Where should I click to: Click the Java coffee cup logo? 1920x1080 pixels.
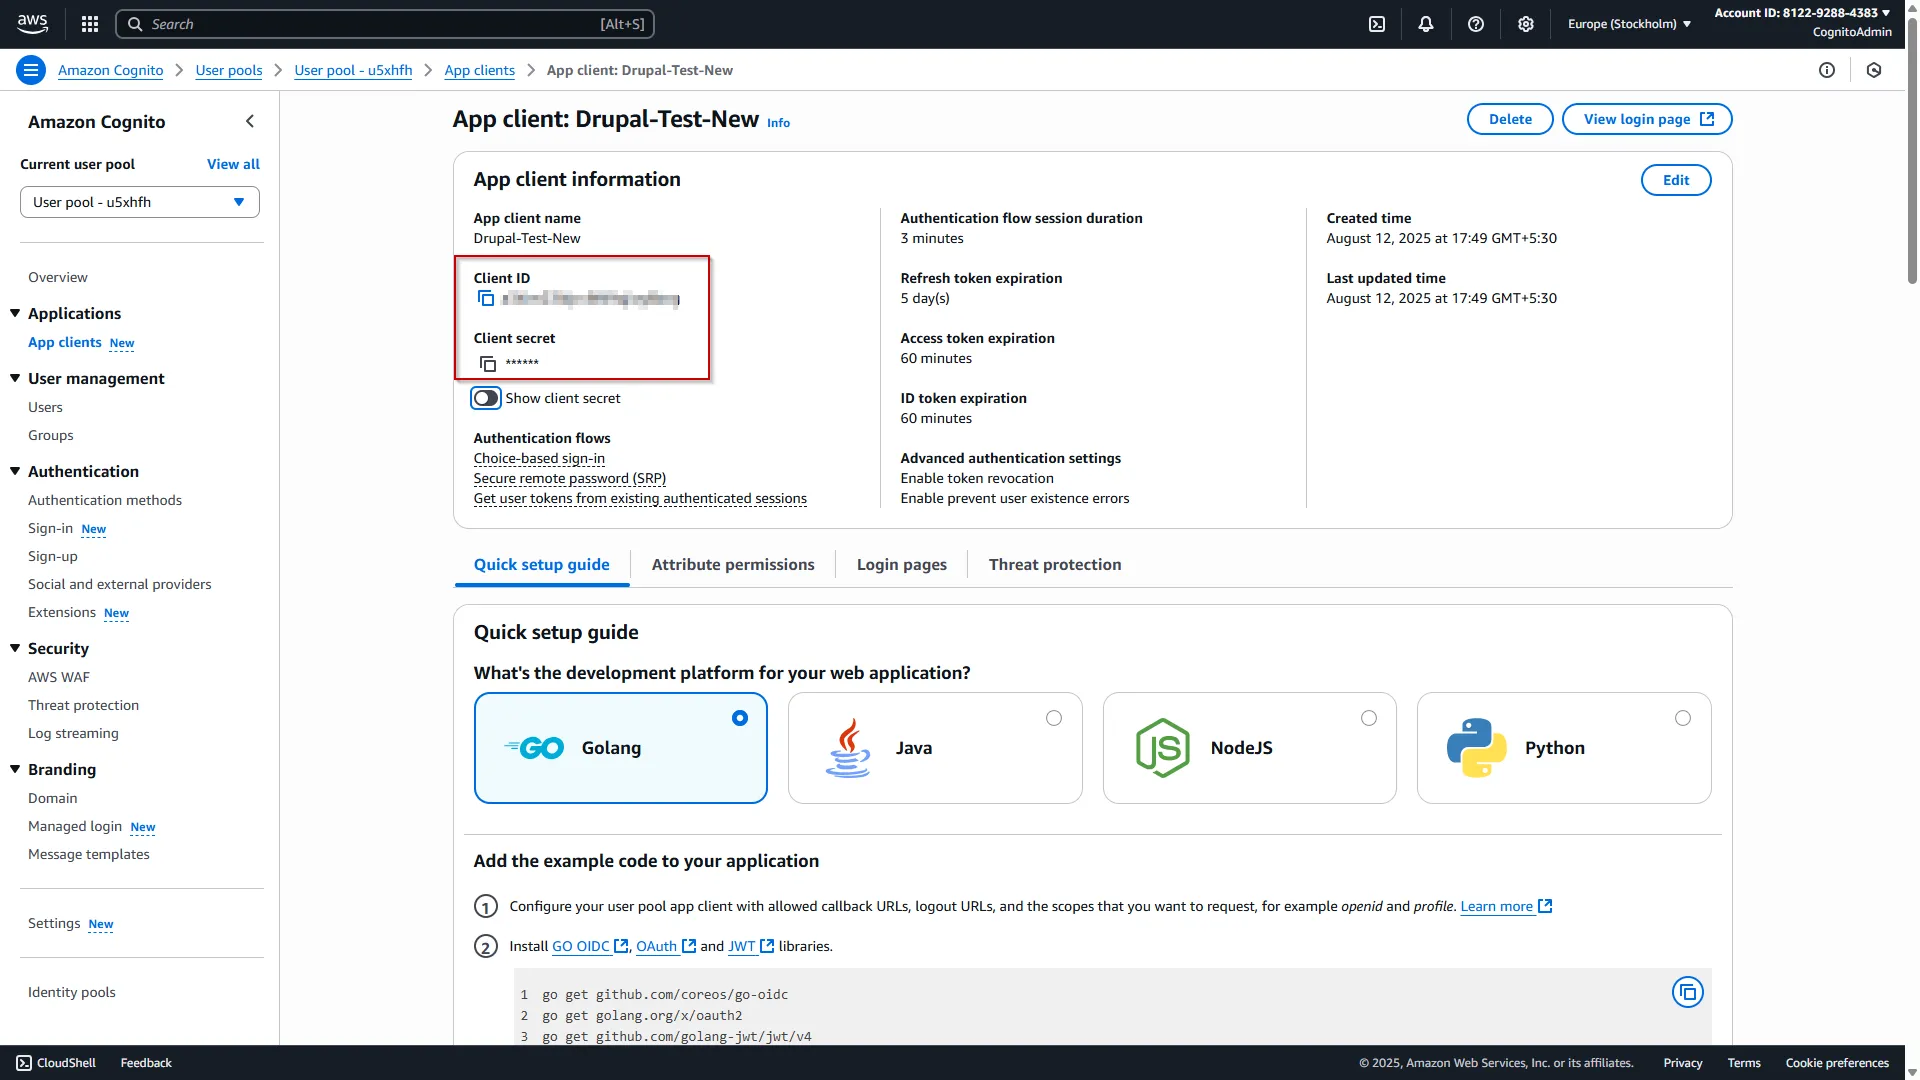848,748
